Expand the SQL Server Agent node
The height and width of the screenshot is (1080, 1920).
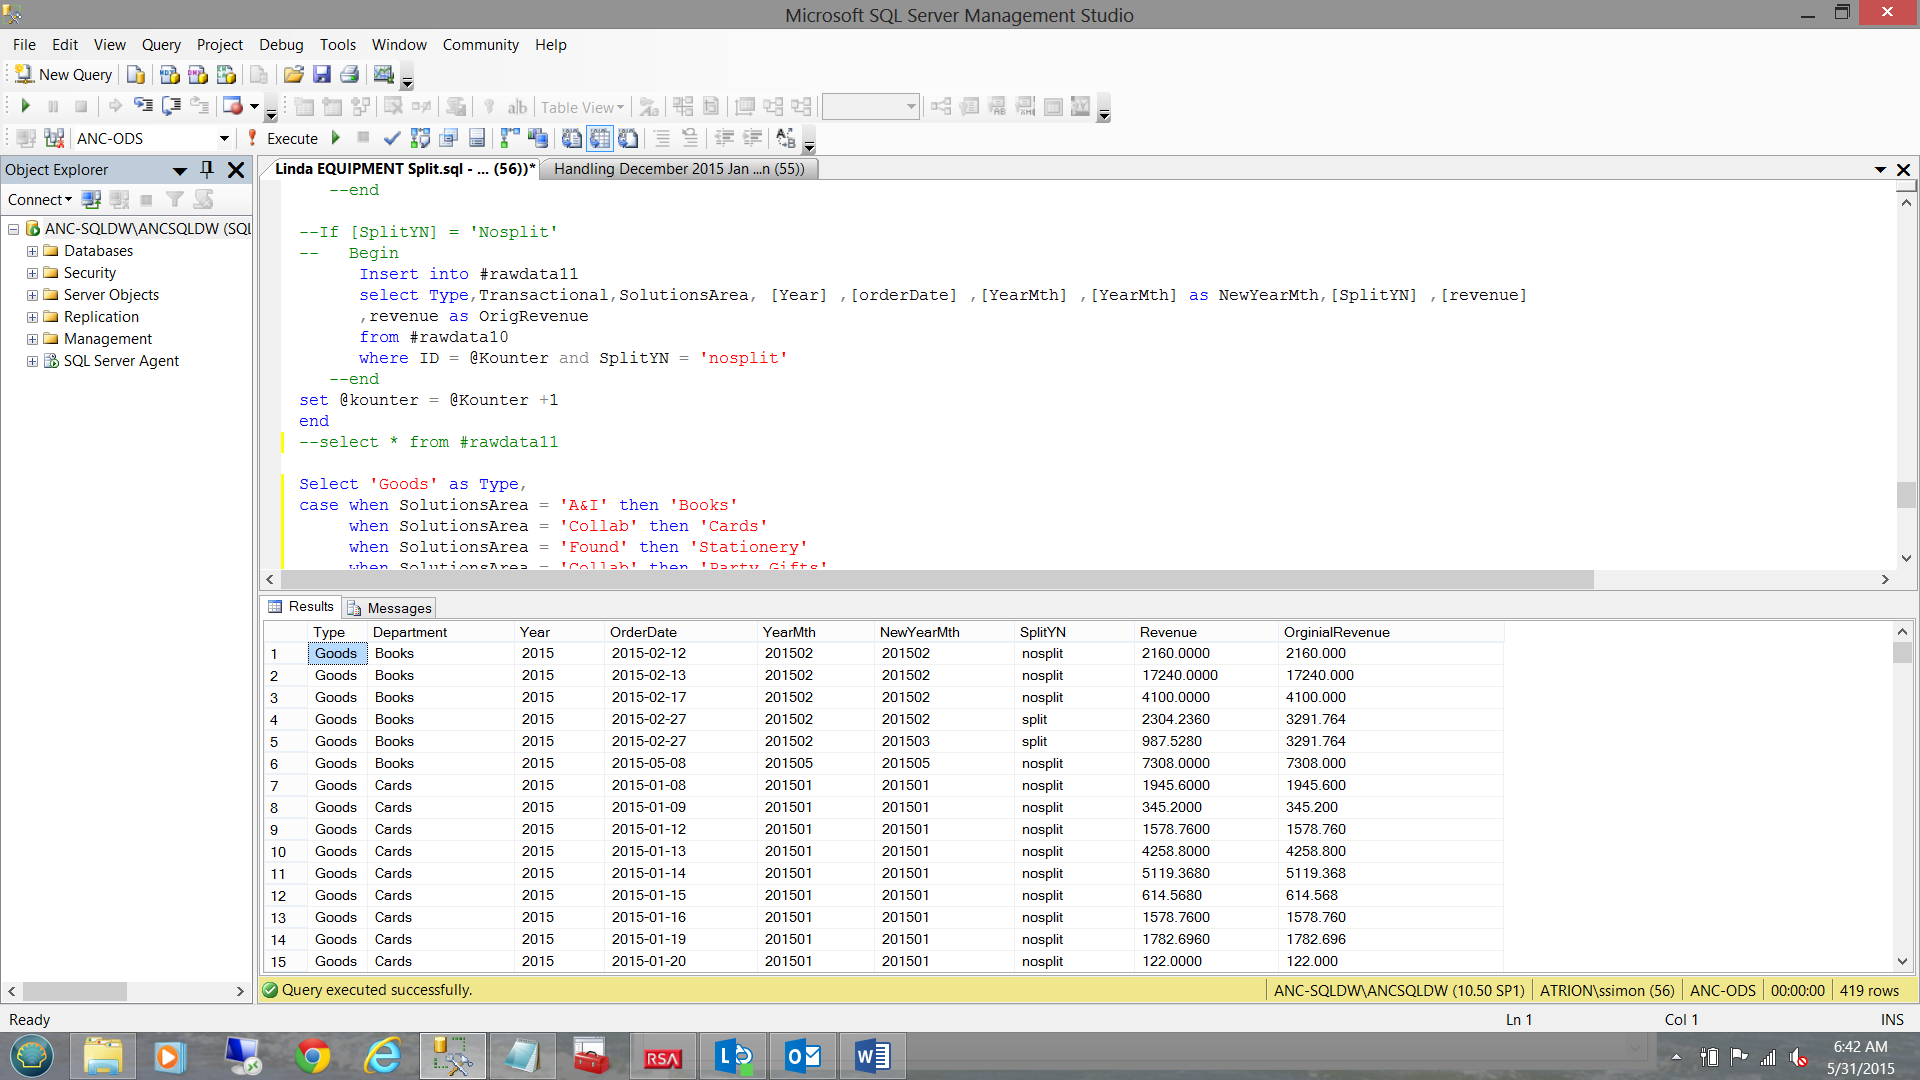[32, 362]
